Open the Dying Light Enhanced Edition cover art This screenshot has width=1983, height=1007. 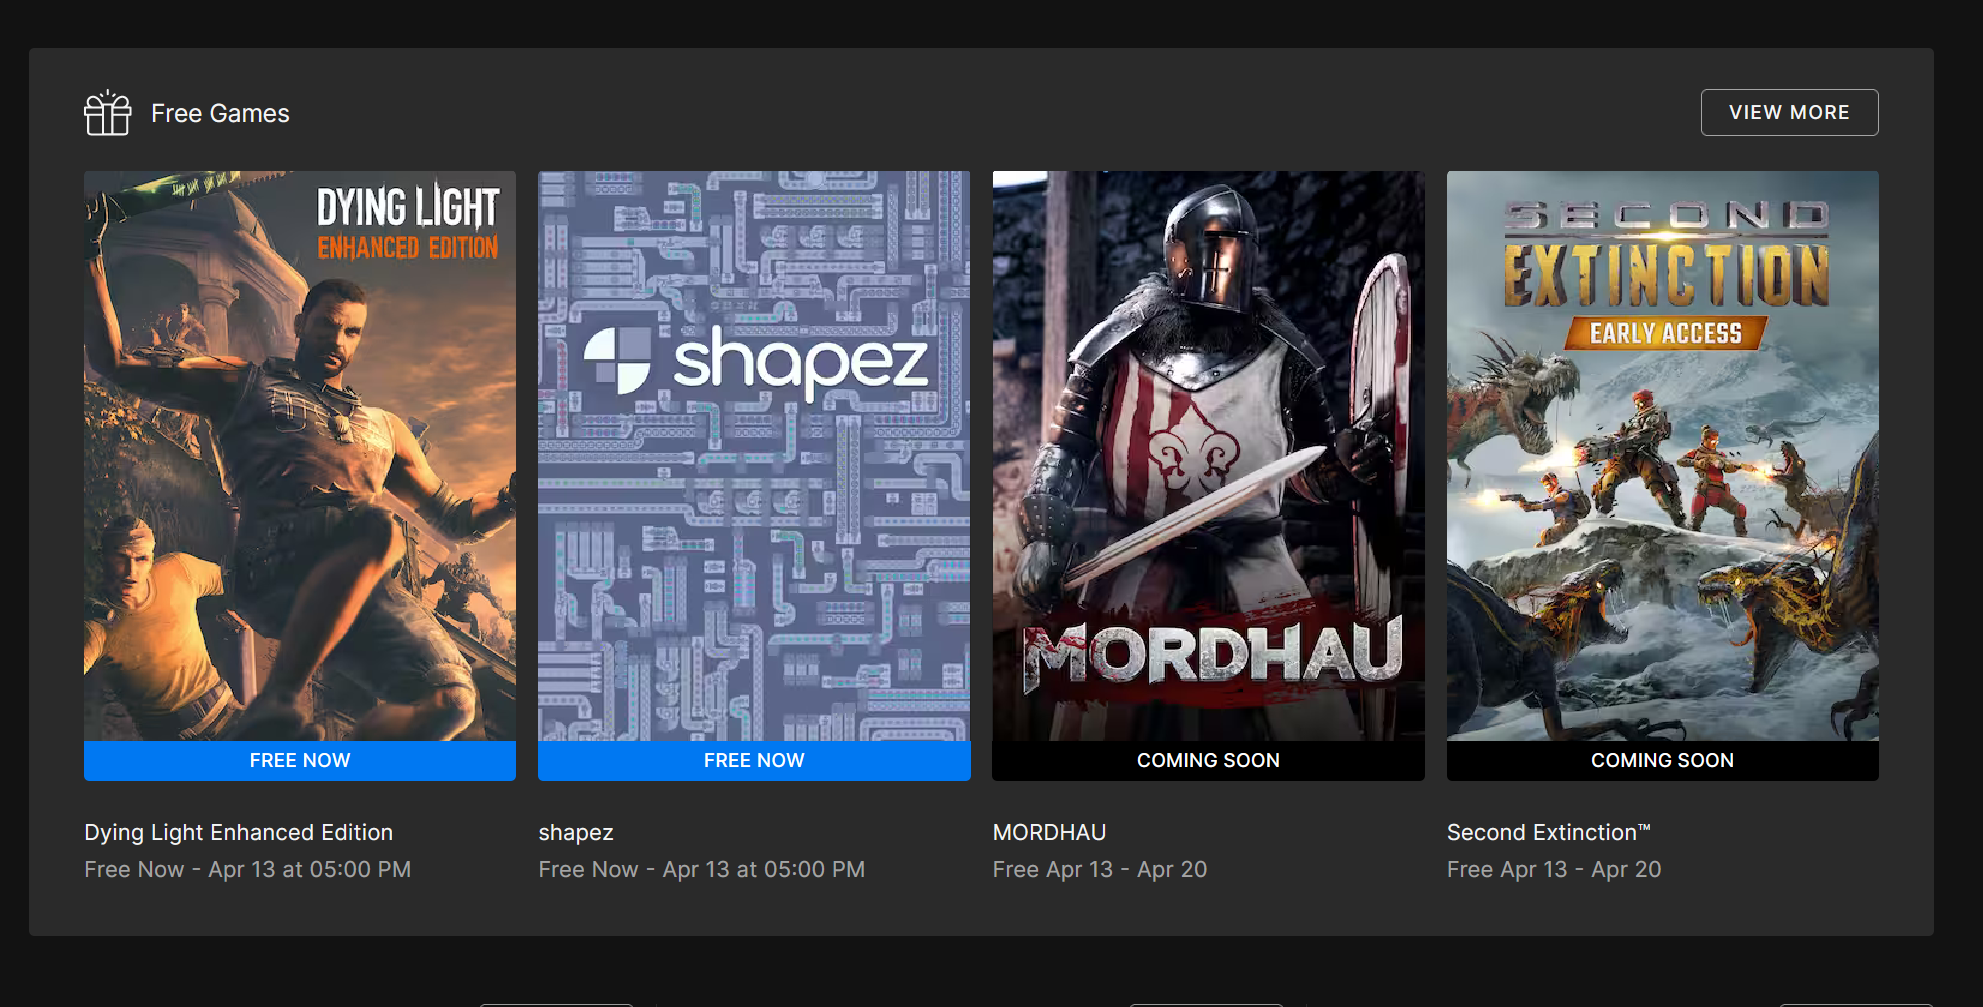(x=300, y=456)
